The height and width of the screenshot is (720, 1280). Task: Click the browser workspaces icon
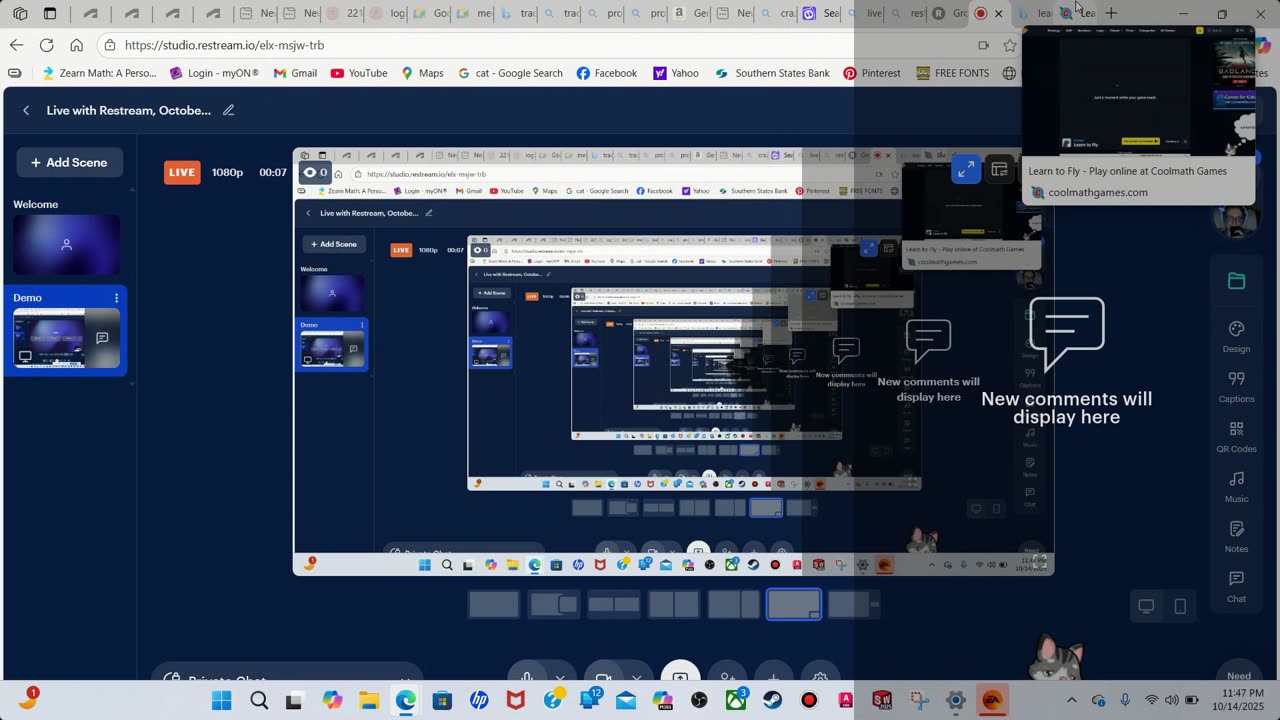[20, 13]
